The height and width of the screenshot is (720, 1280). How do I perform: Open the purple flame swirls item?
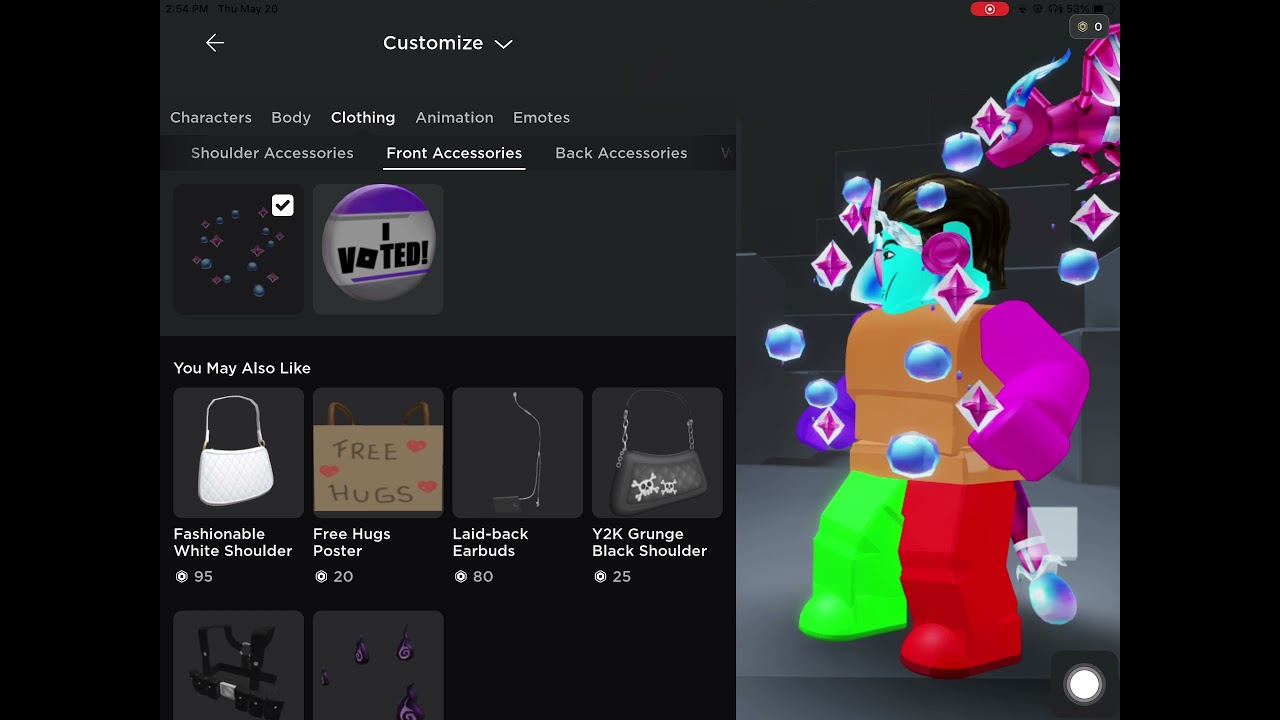(x=378, y=665)
